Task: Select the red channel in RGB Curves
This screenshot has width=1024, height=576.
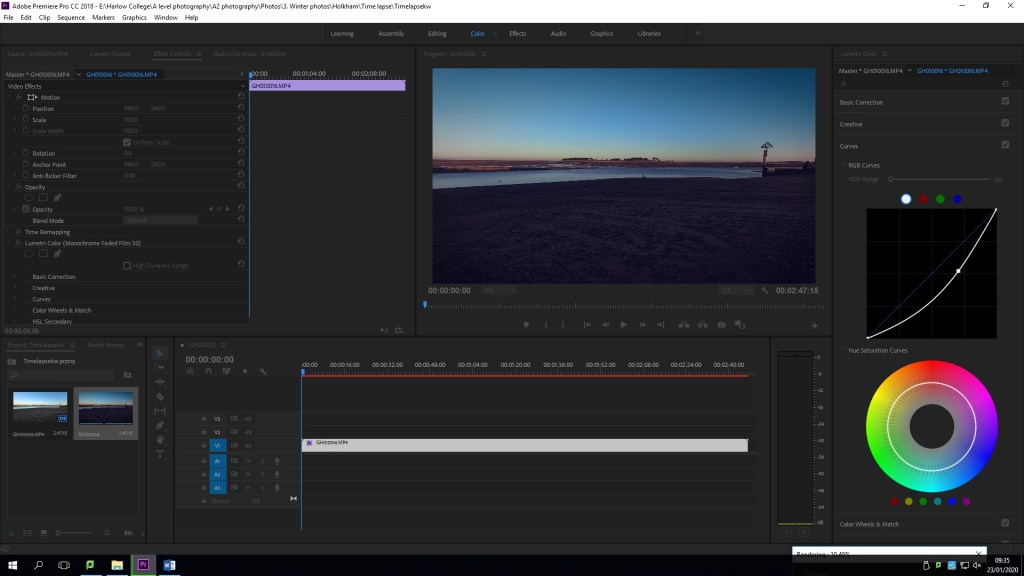Action: [923, 199]
